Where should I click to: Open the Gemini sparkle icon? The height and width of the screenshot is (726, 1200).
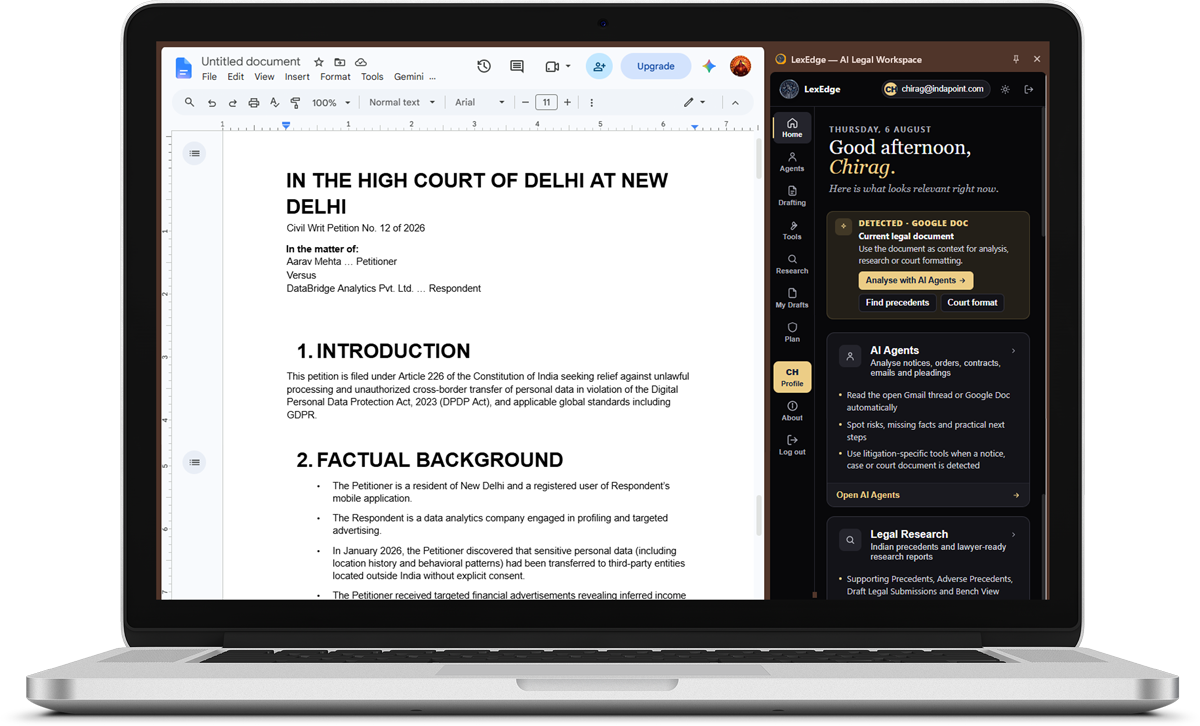coord(709,66)
